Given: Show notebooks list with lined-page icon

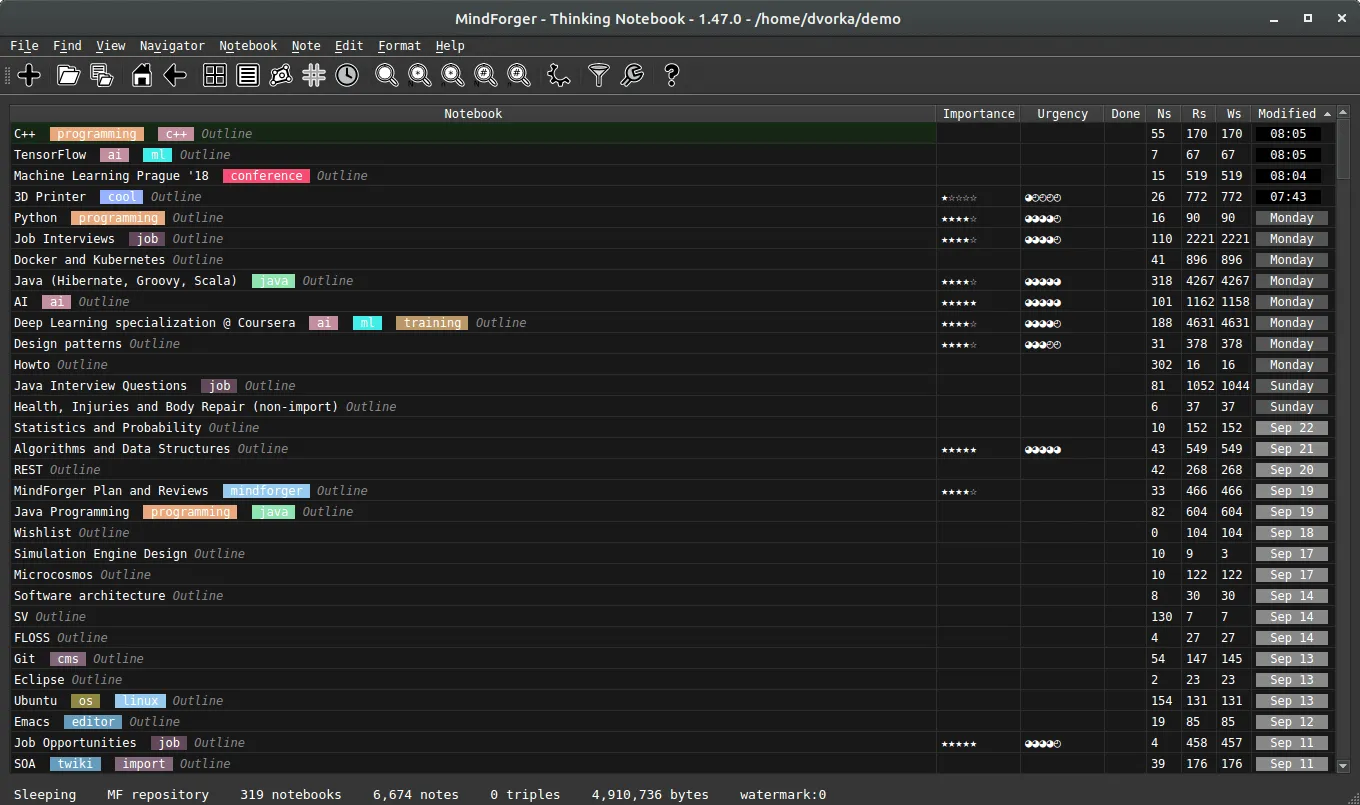Looking at the screenshot, I should point(248,74).
